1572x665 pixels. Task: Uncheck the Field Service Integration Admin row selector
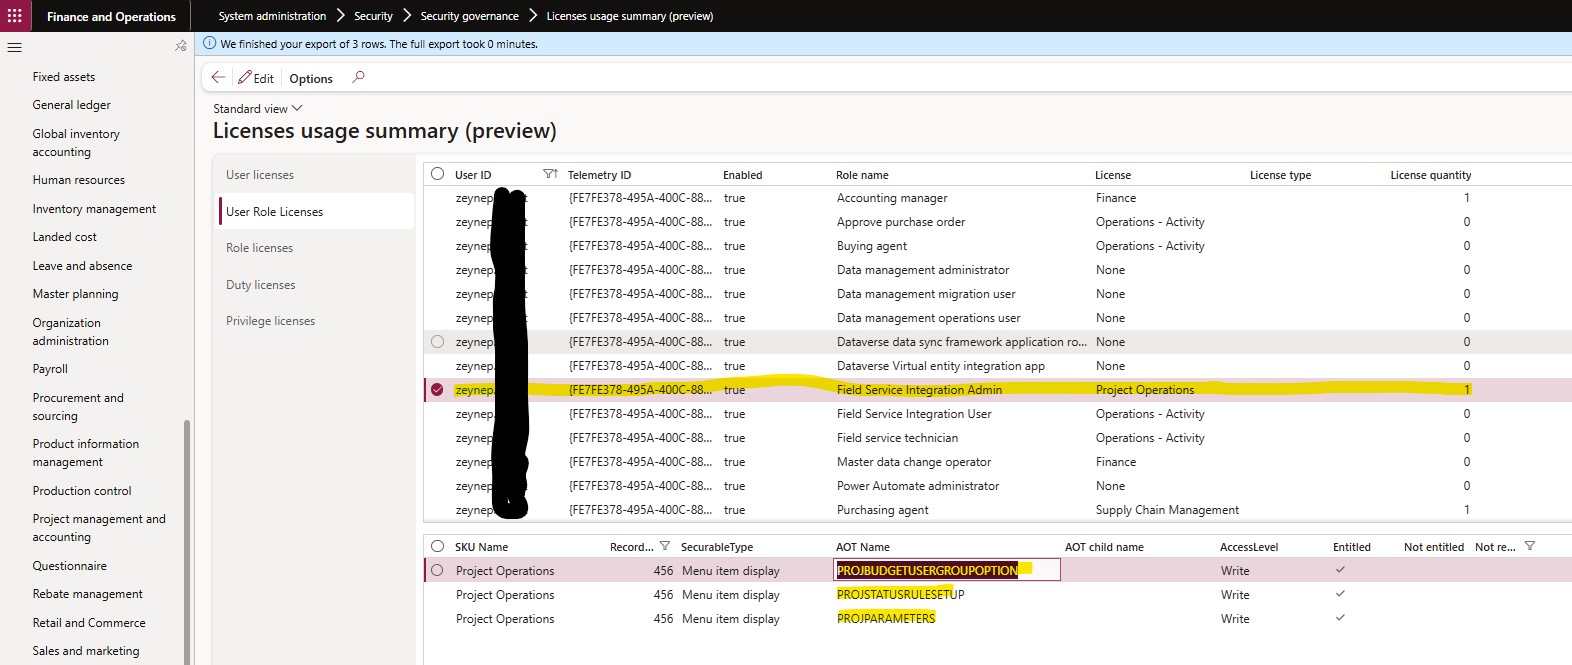(x=437, y=390)
